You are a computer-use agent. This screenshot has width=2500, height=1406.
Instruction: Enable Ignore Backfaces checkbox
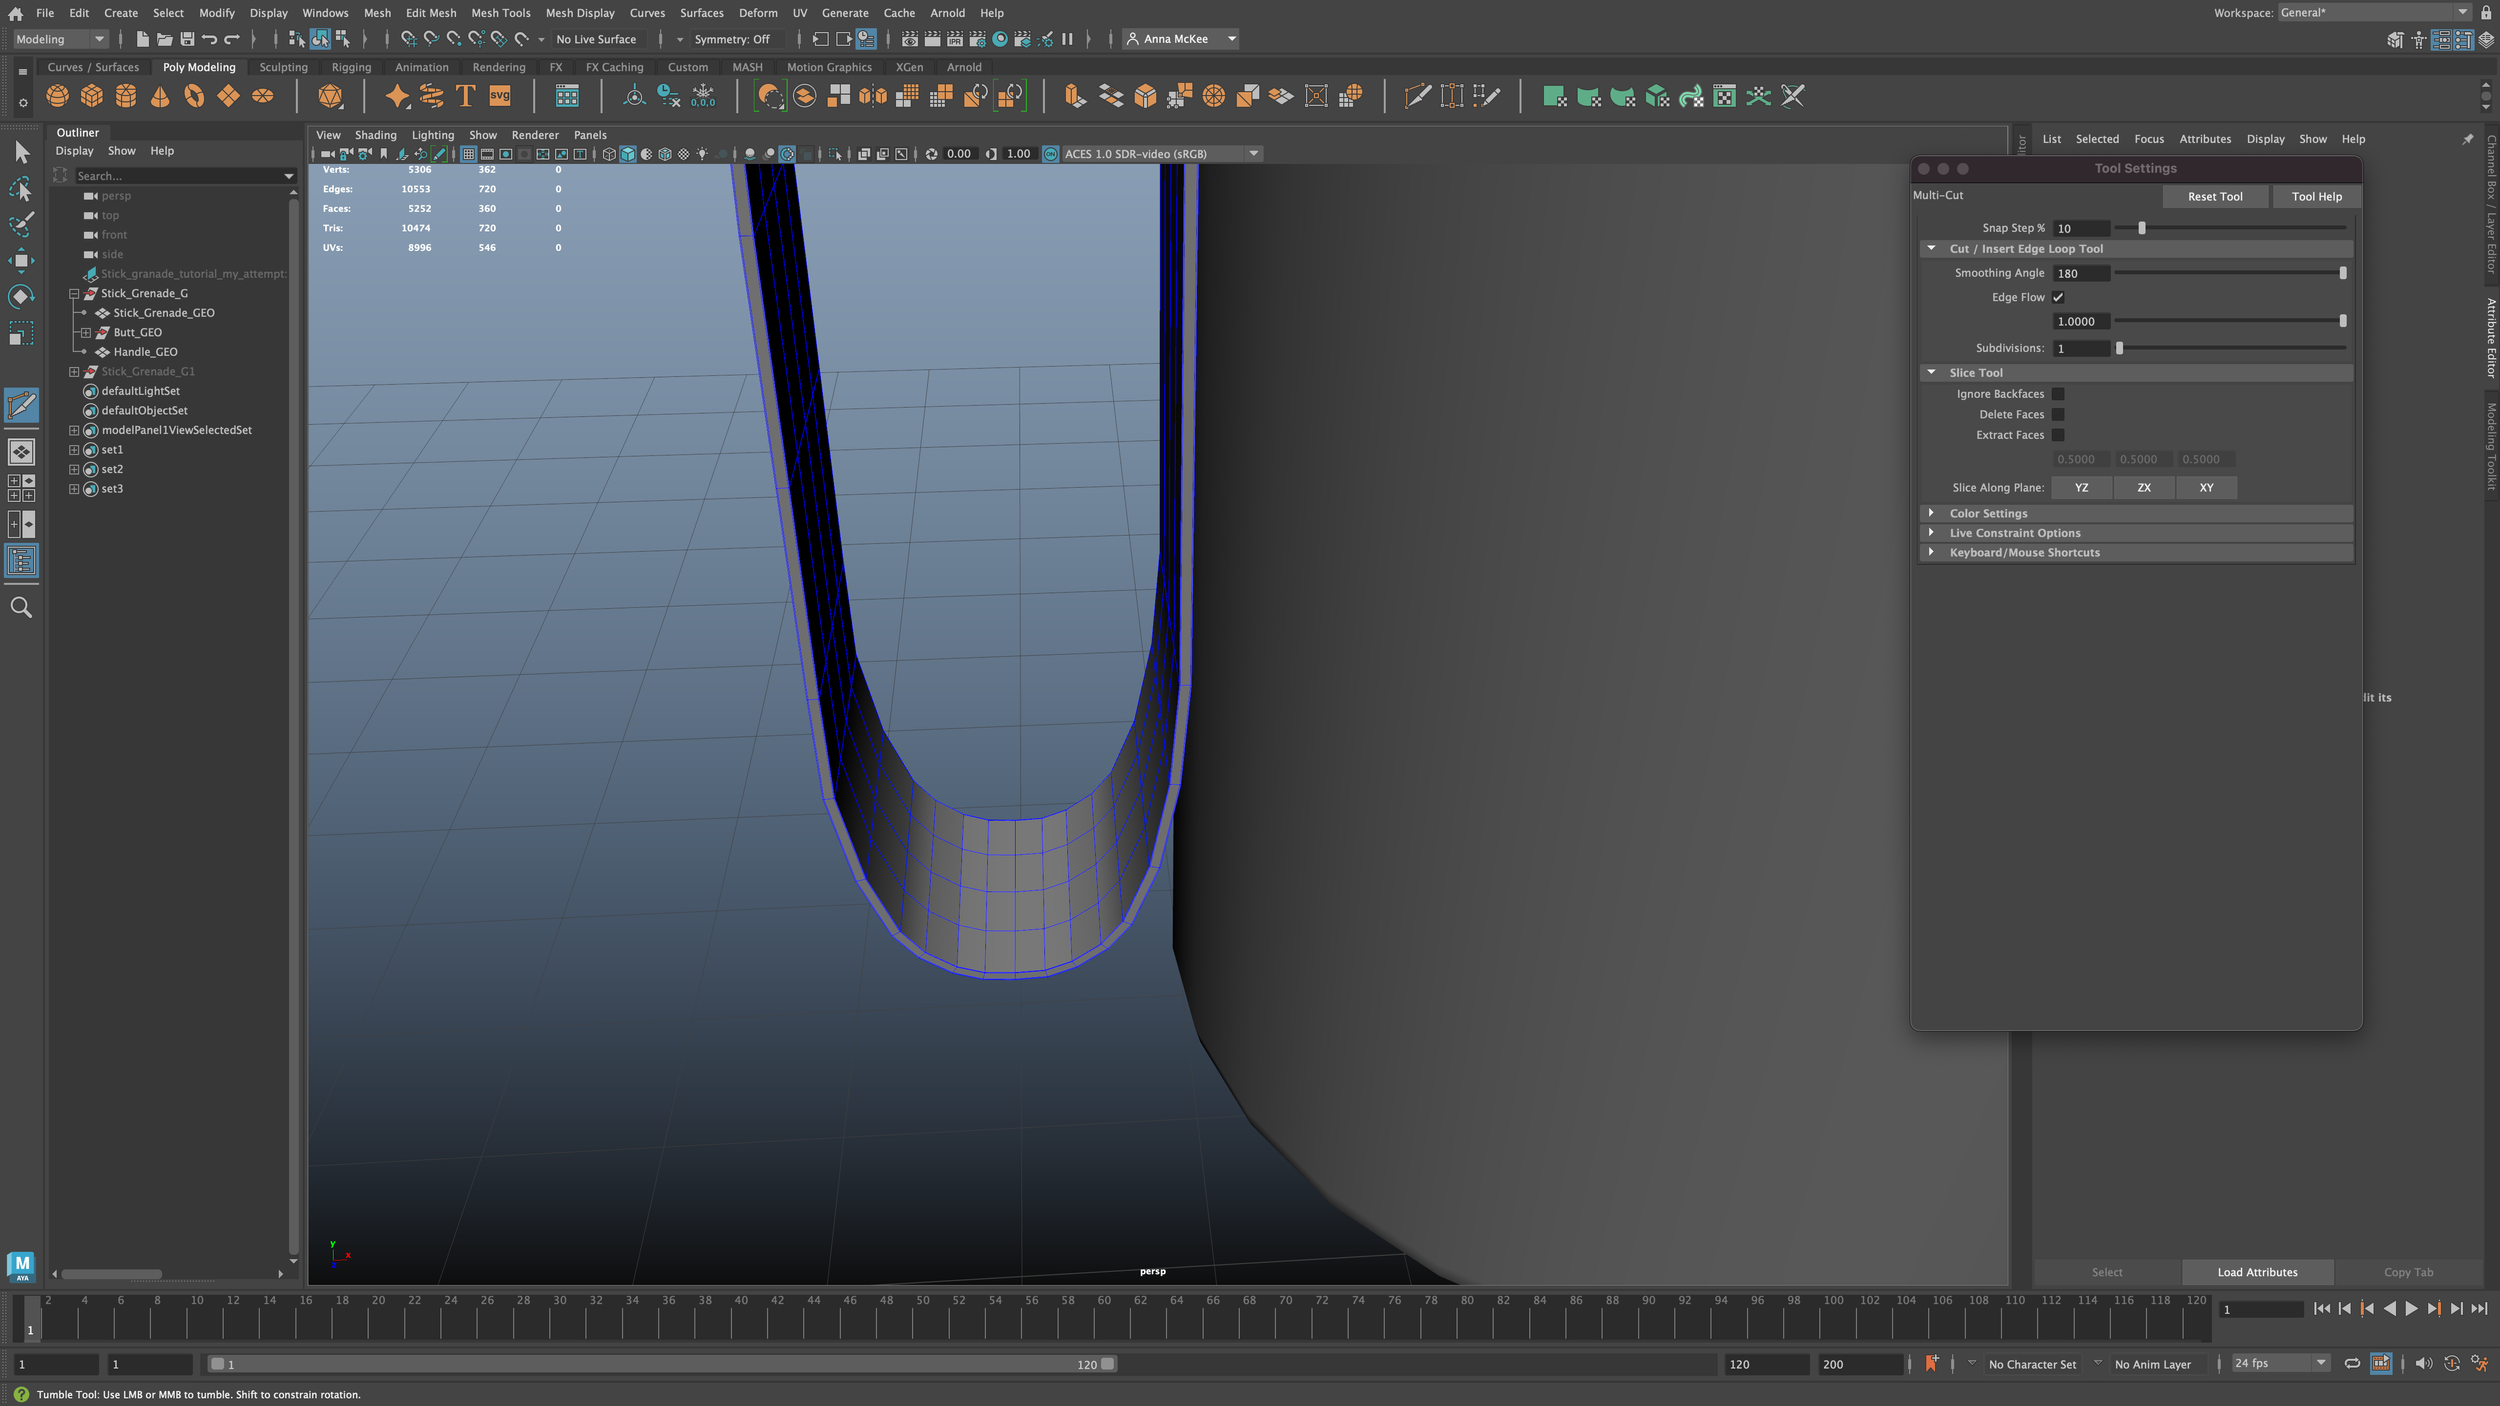[x=2058, y=394]
